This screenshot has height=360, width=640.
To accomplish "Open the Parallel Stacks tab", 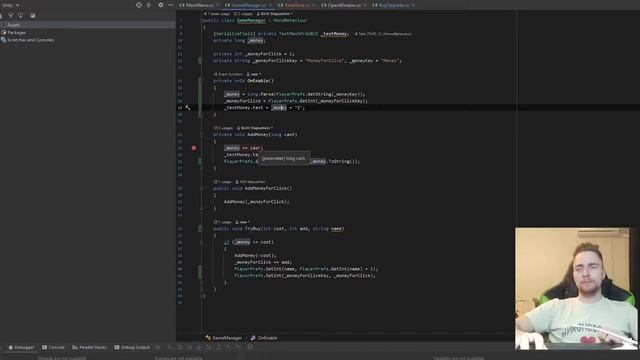I will click(89, 347).
